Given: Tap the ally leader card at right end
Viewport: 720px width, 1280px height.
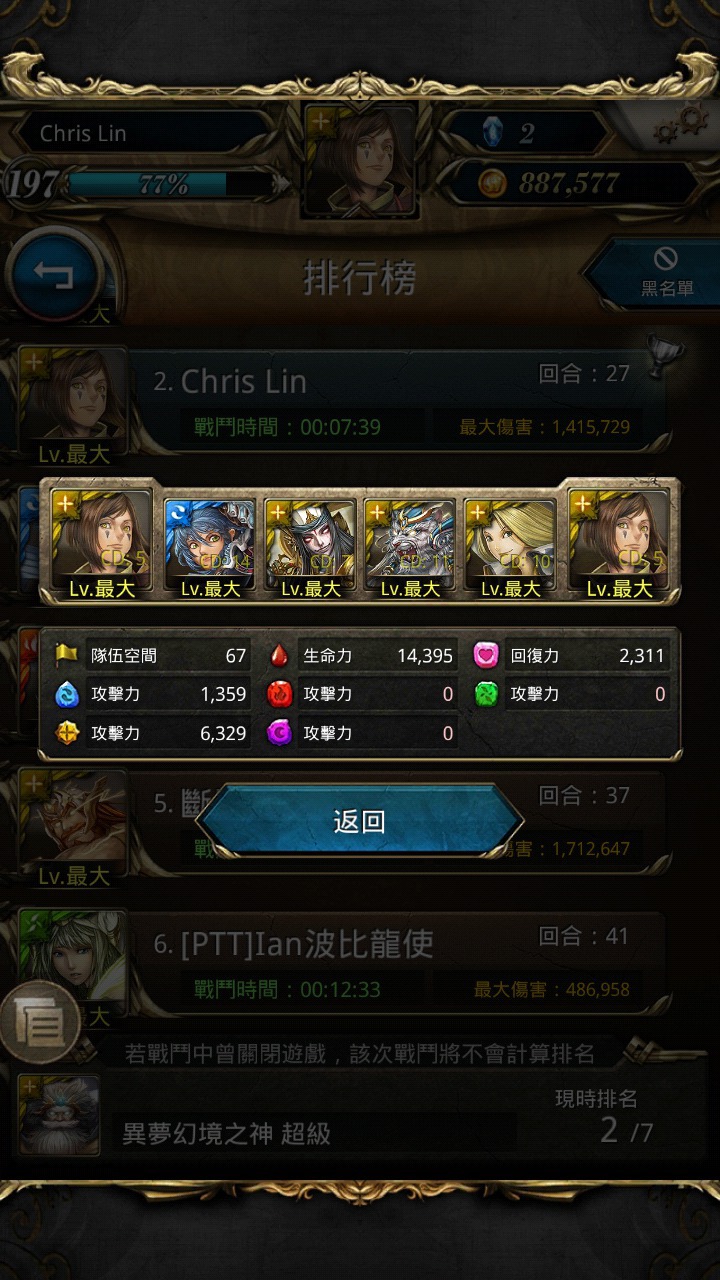Looking at the screenshot, I should click(619, 542).
